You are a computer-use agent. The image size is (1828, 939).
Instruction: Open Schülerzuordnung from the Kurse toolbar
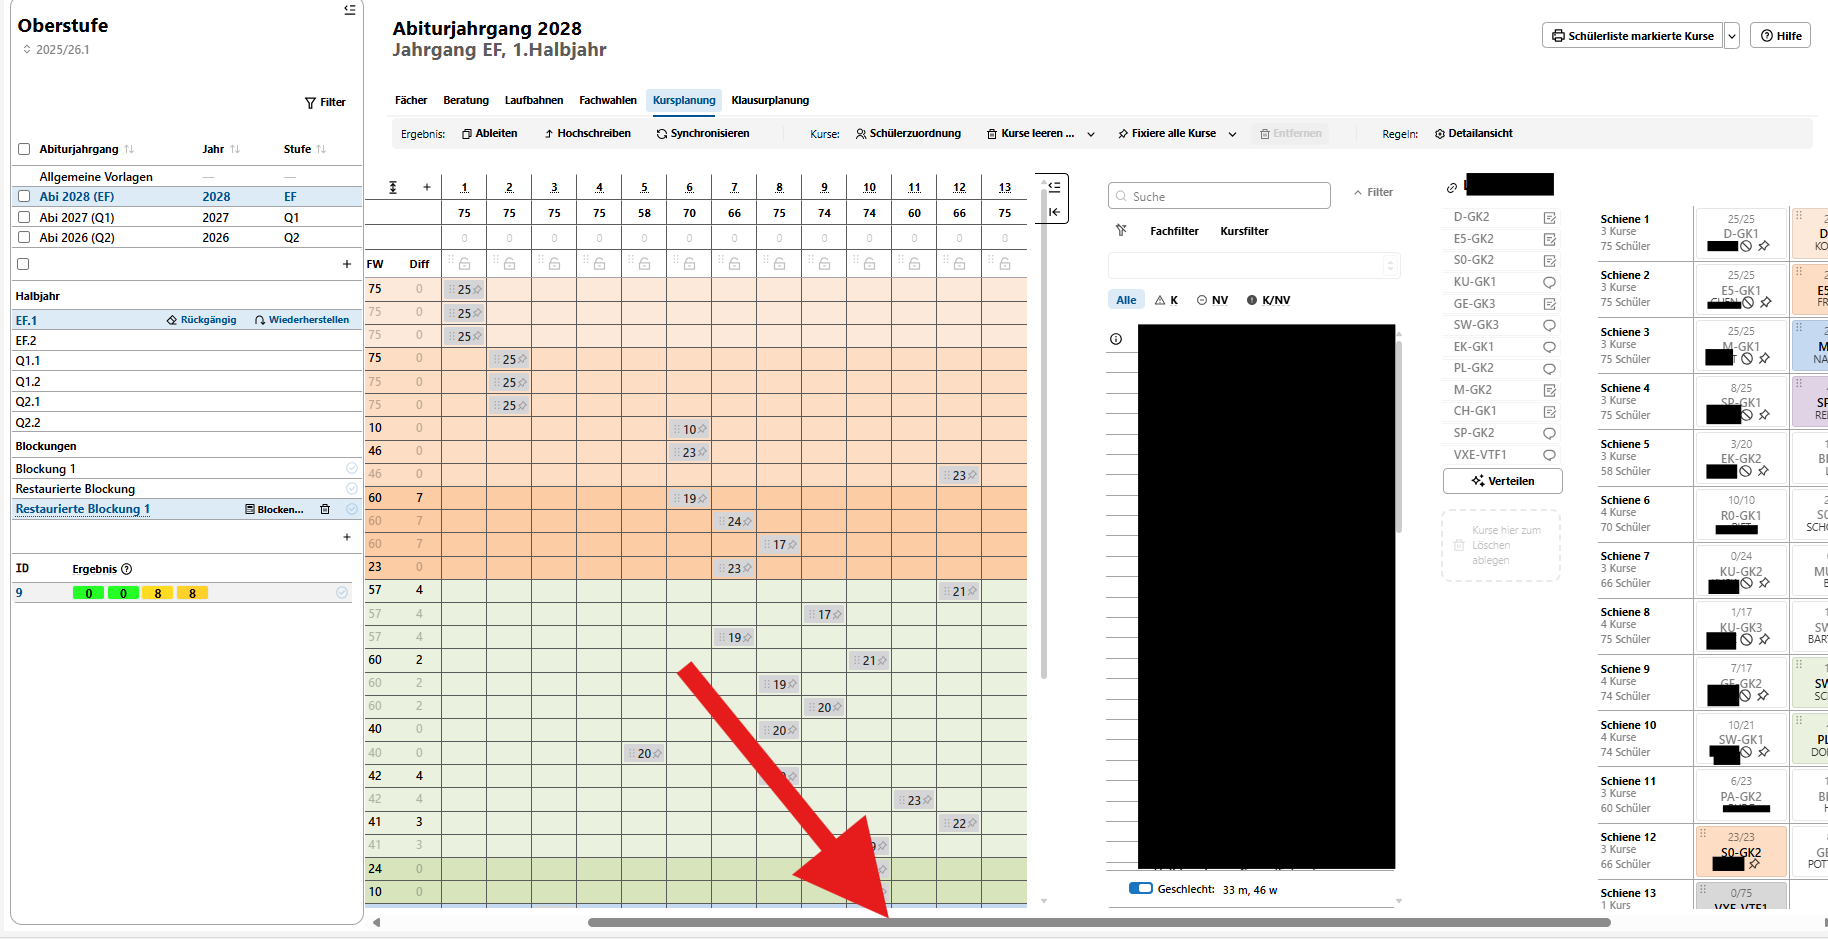[x=908, y=134]
